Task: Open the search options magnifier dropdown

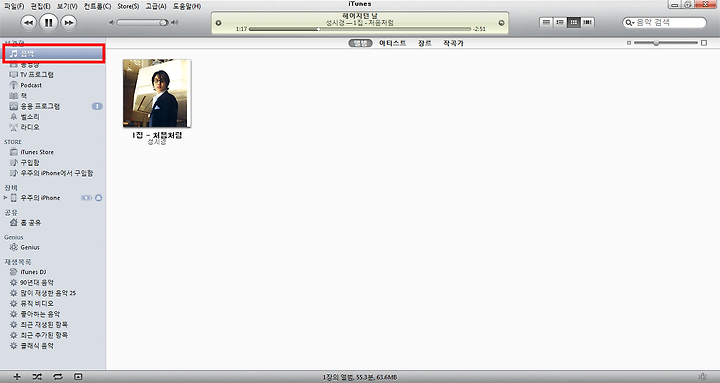Action: [629, 23]
